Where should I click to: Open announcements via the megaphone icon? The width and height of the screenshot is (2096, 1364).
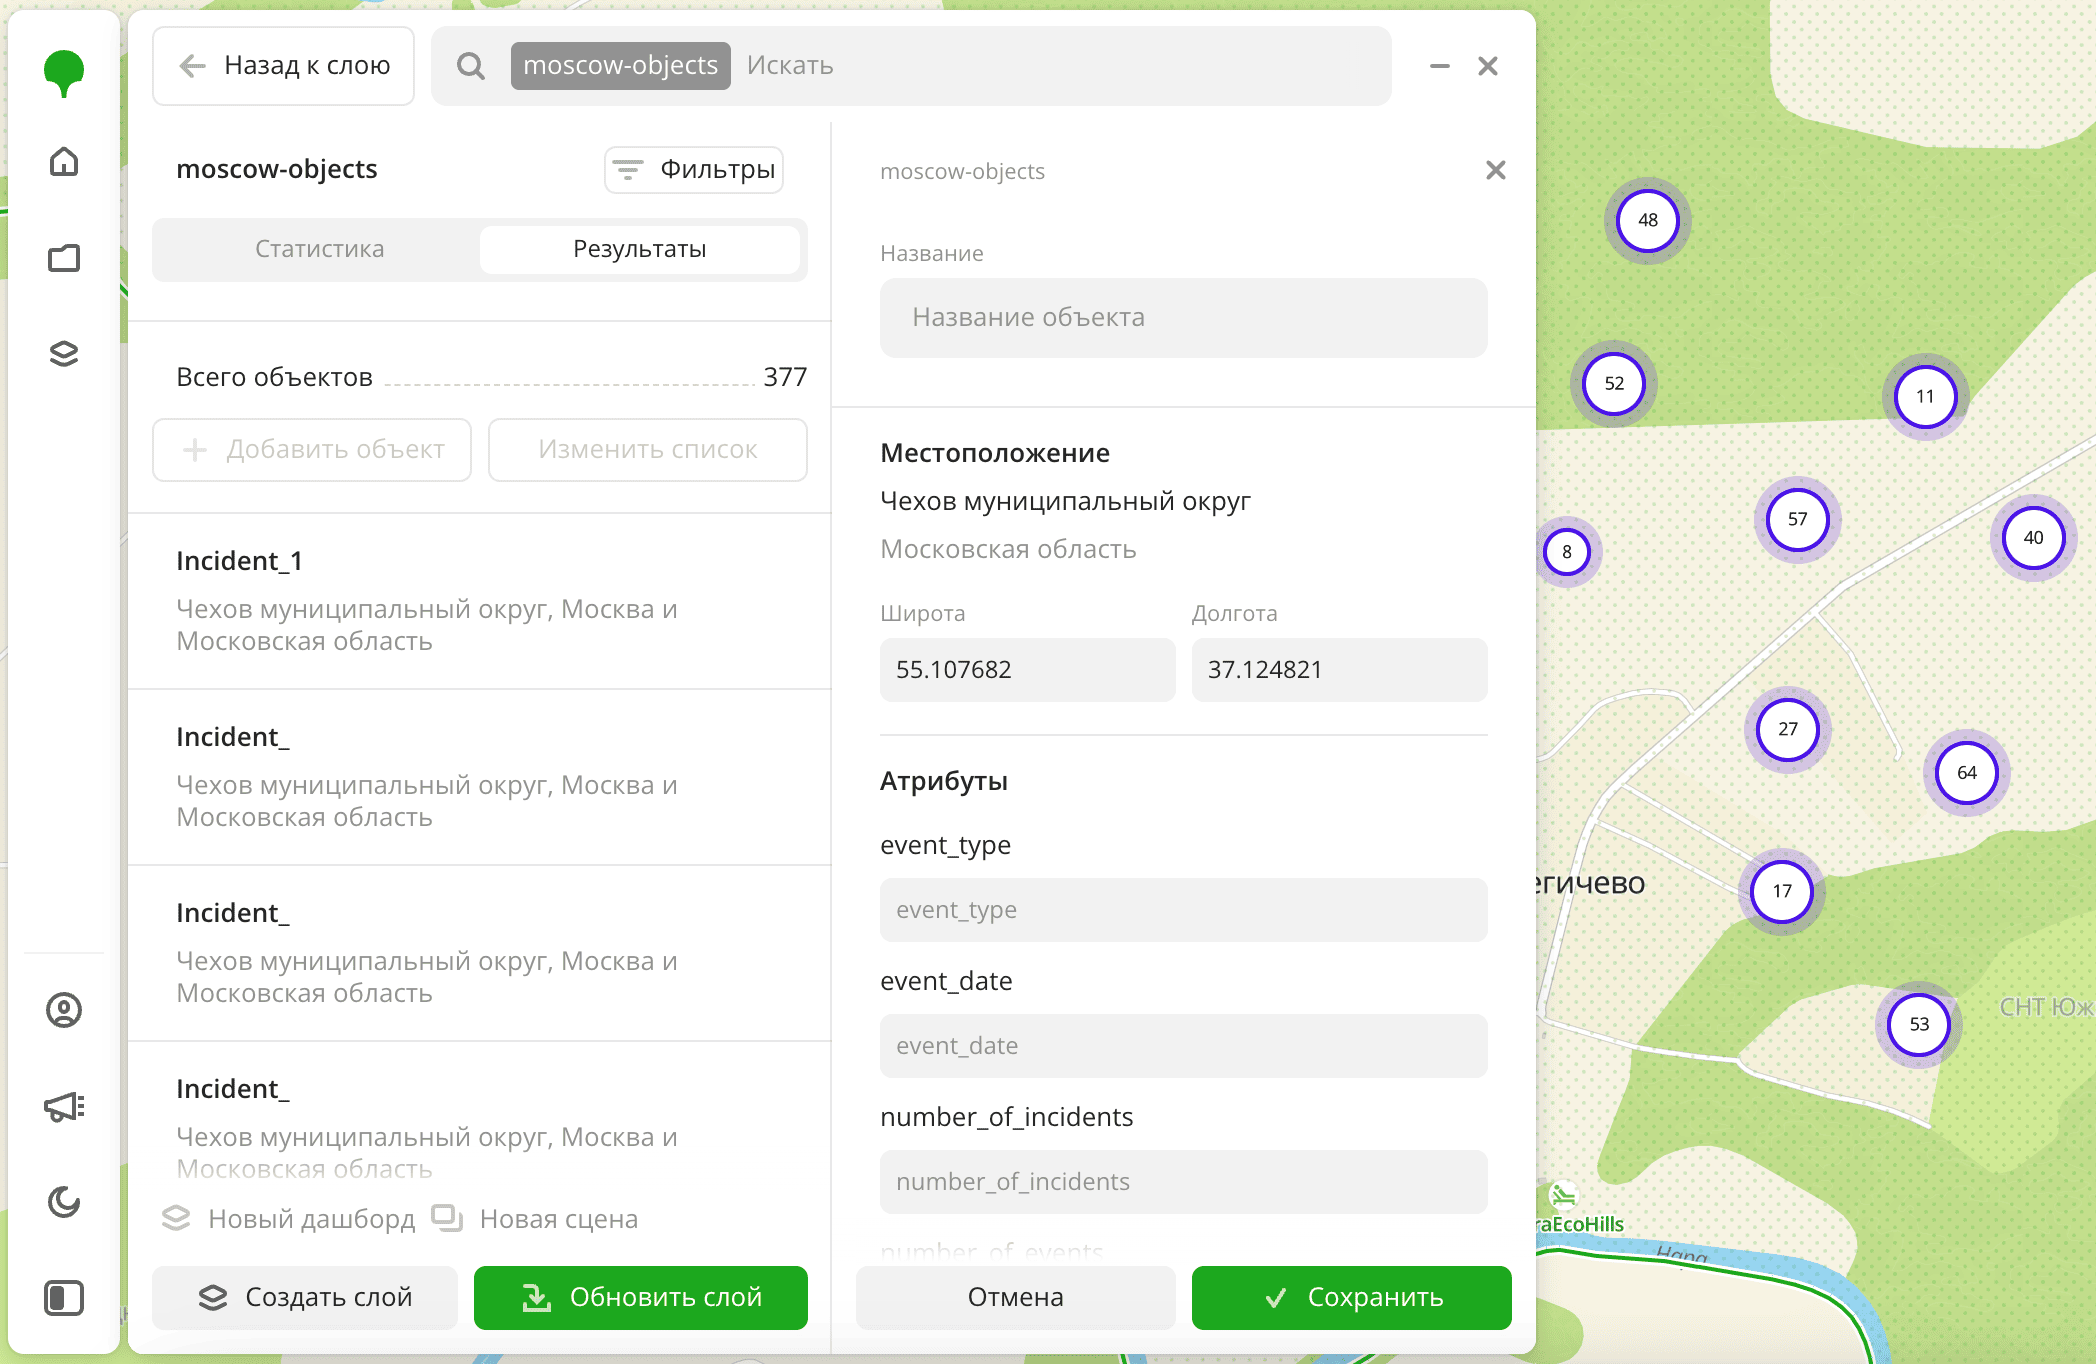pos(64,1107)
